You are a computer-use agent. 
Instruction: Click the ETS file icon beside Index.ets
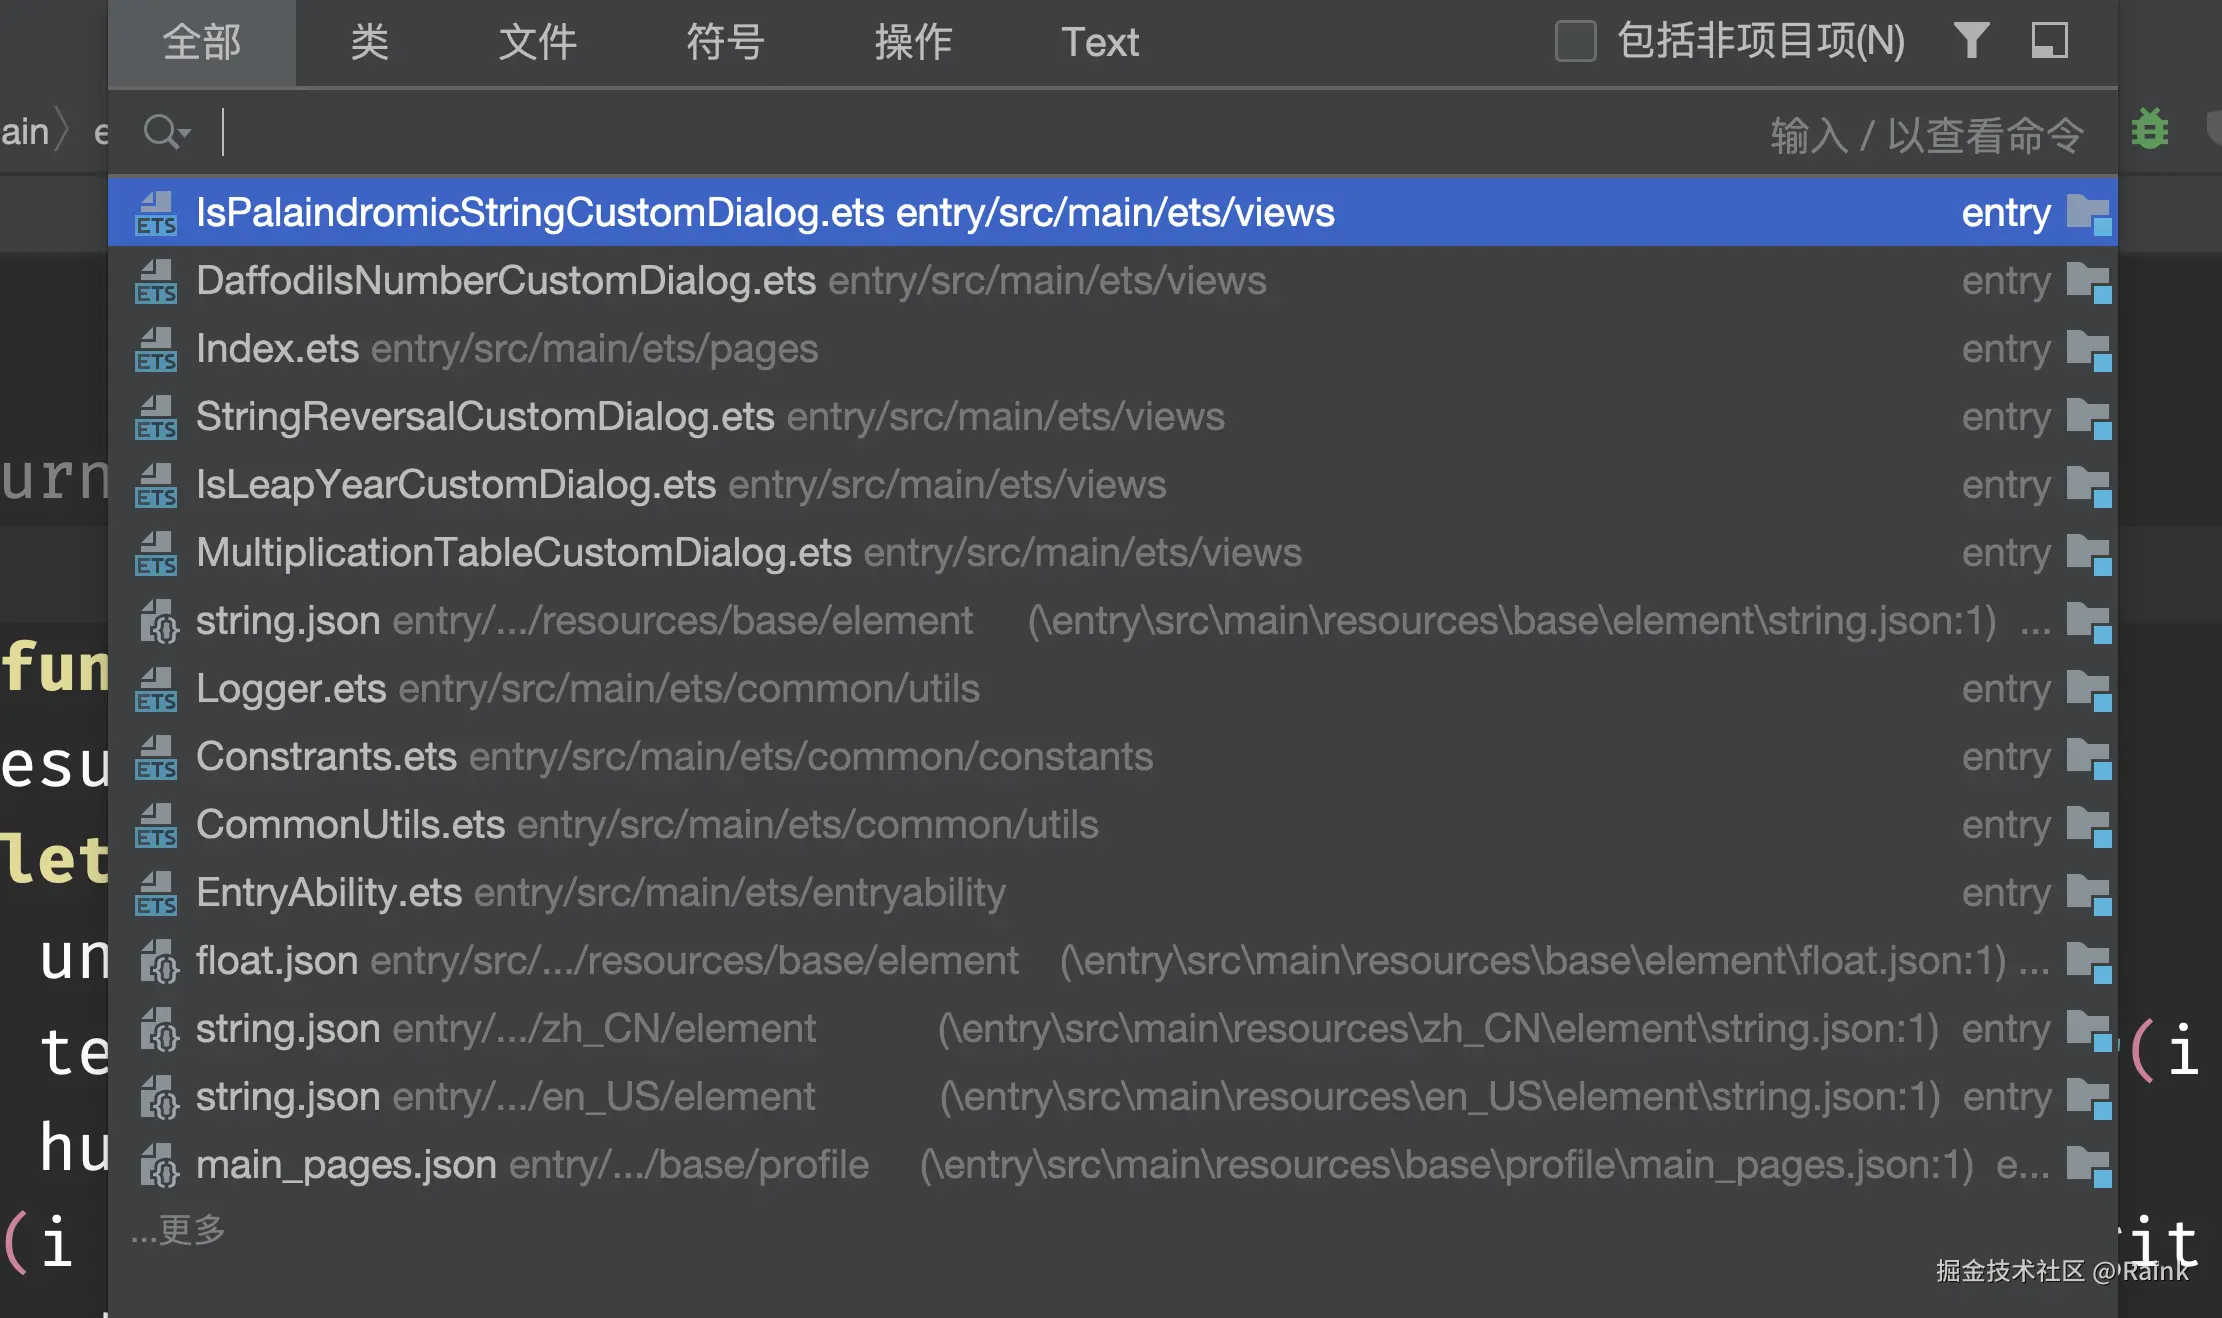(156, 350)
